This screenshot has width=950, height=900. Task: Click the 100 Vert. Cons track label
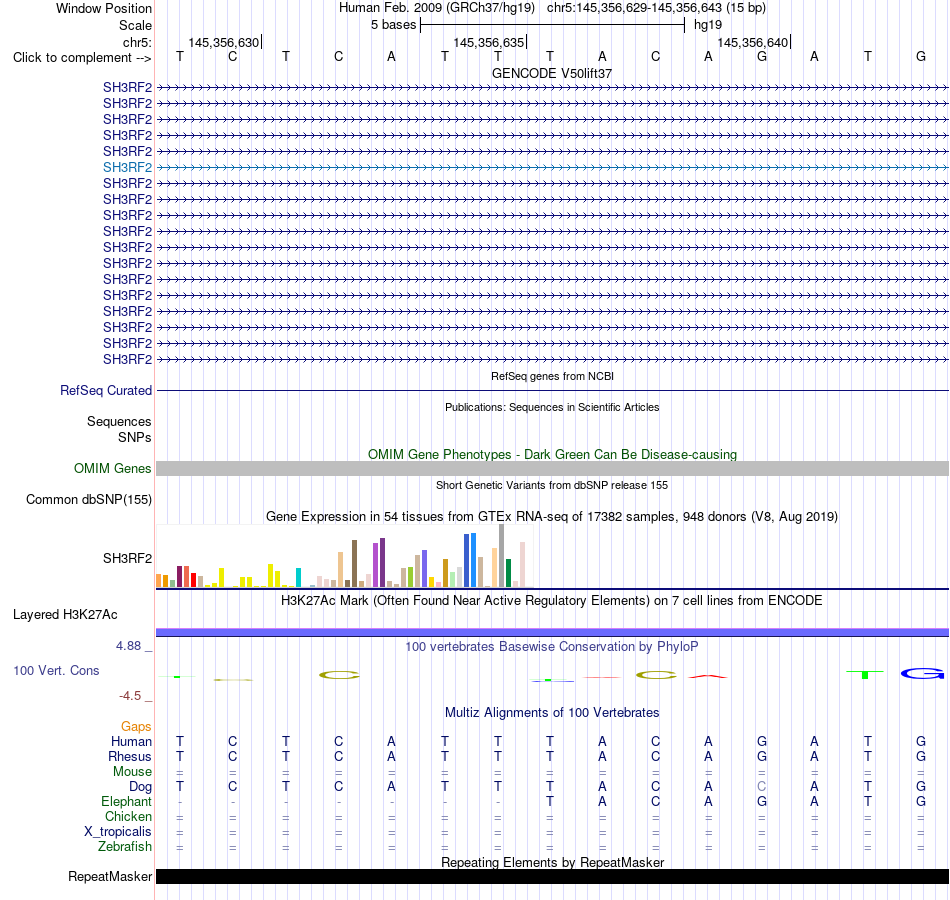pyautogui.click(x=56, y=670)
